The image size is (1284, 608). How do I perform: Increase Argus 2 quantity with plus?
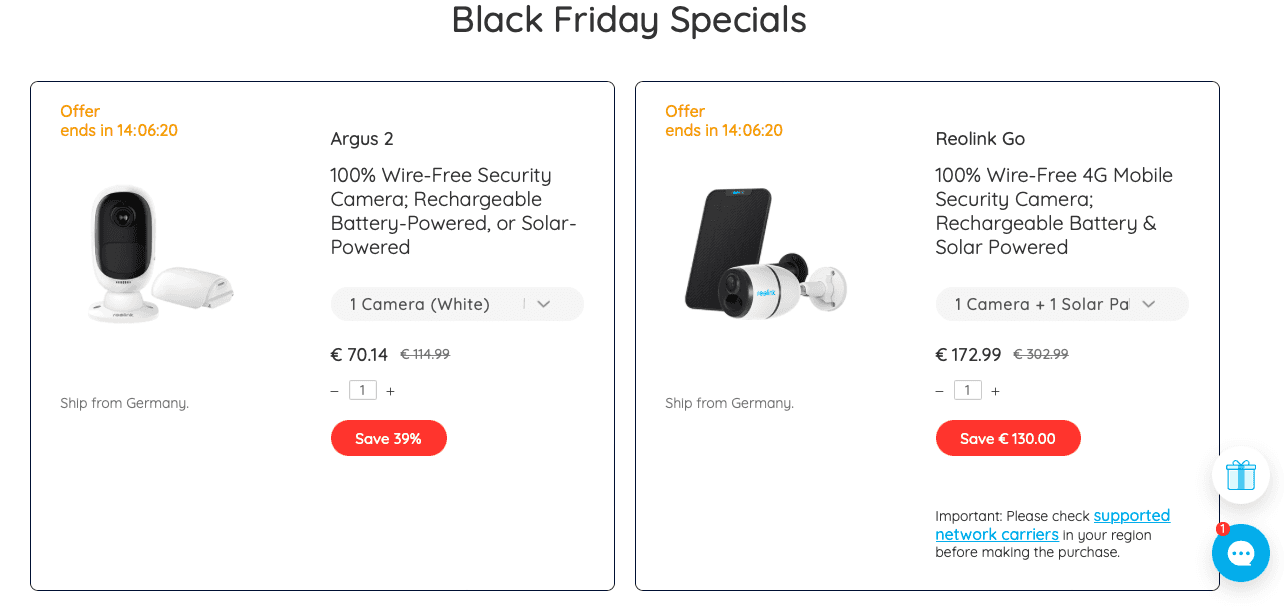tap(390, 391)
